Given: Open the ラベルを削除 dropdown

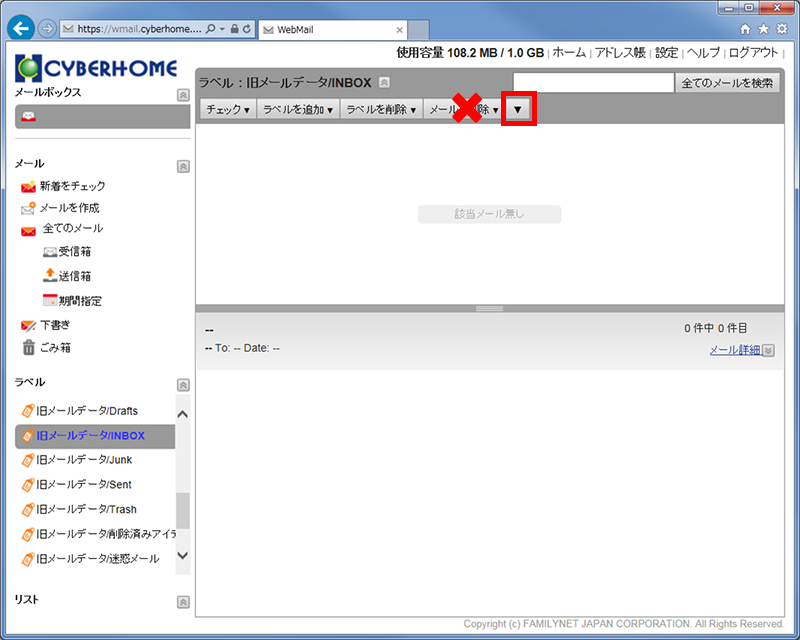Looking at the screenshot, I should [x=381, y=110].
